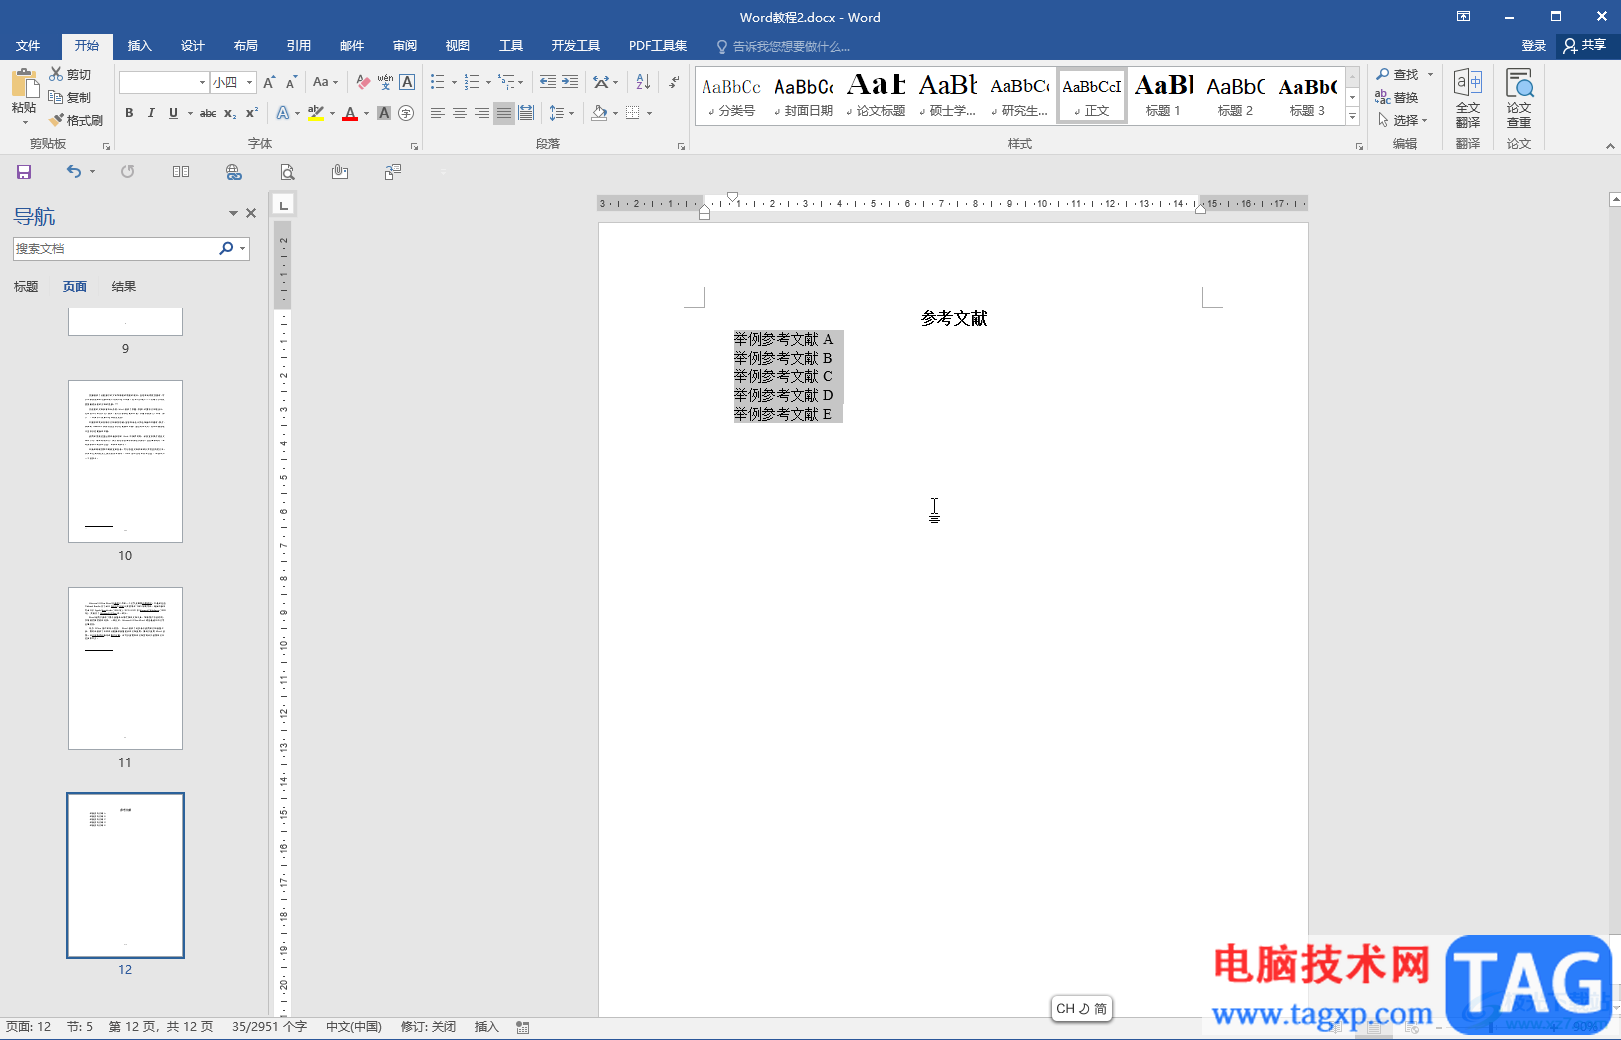Open the font size dropdown

point(250,82)
